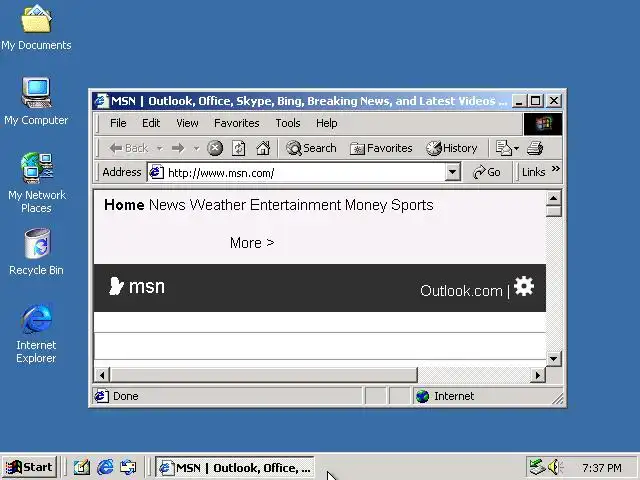Open the Help menu

tap(327, 123)
